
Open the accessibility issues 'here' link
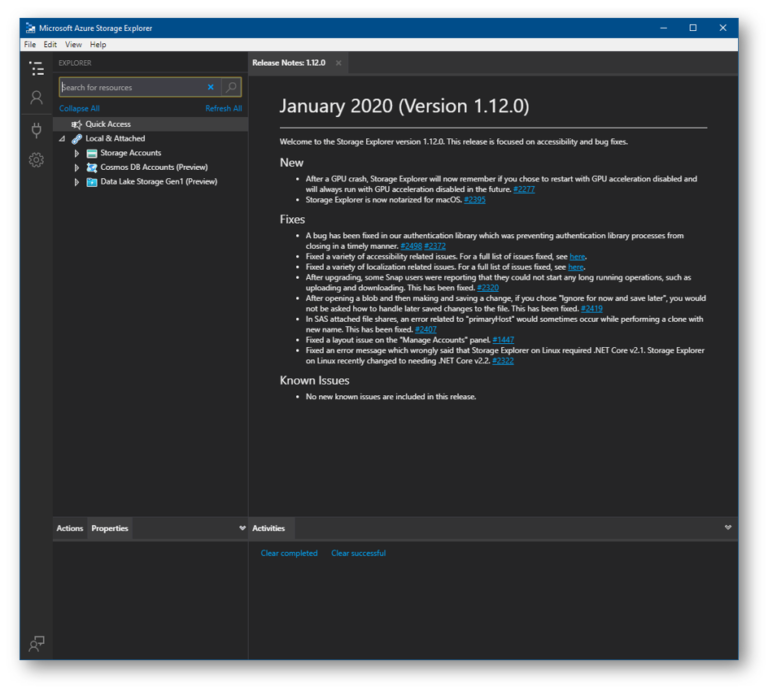click(x=577, y=257)
